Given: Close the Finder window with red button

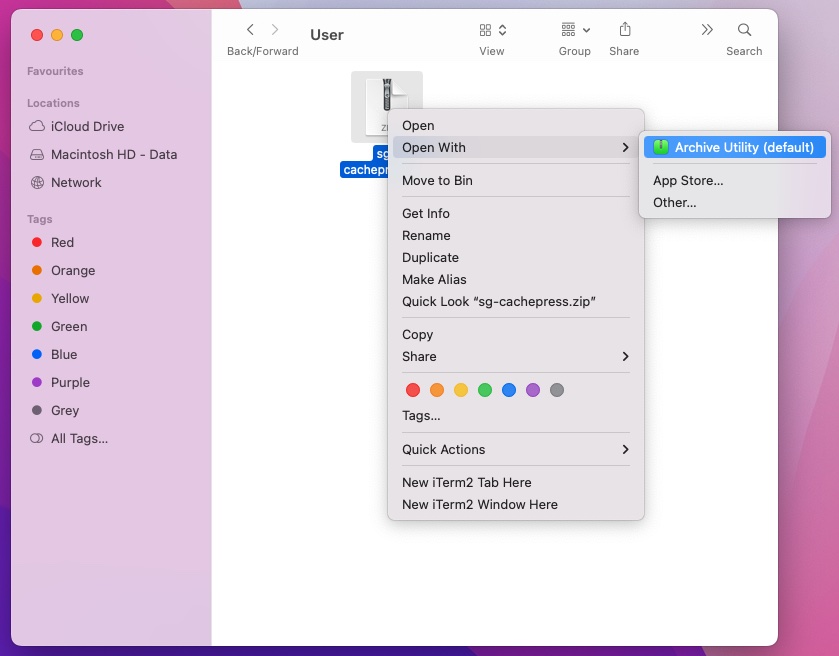Looking at the screenshot, I should pos(37,35).
